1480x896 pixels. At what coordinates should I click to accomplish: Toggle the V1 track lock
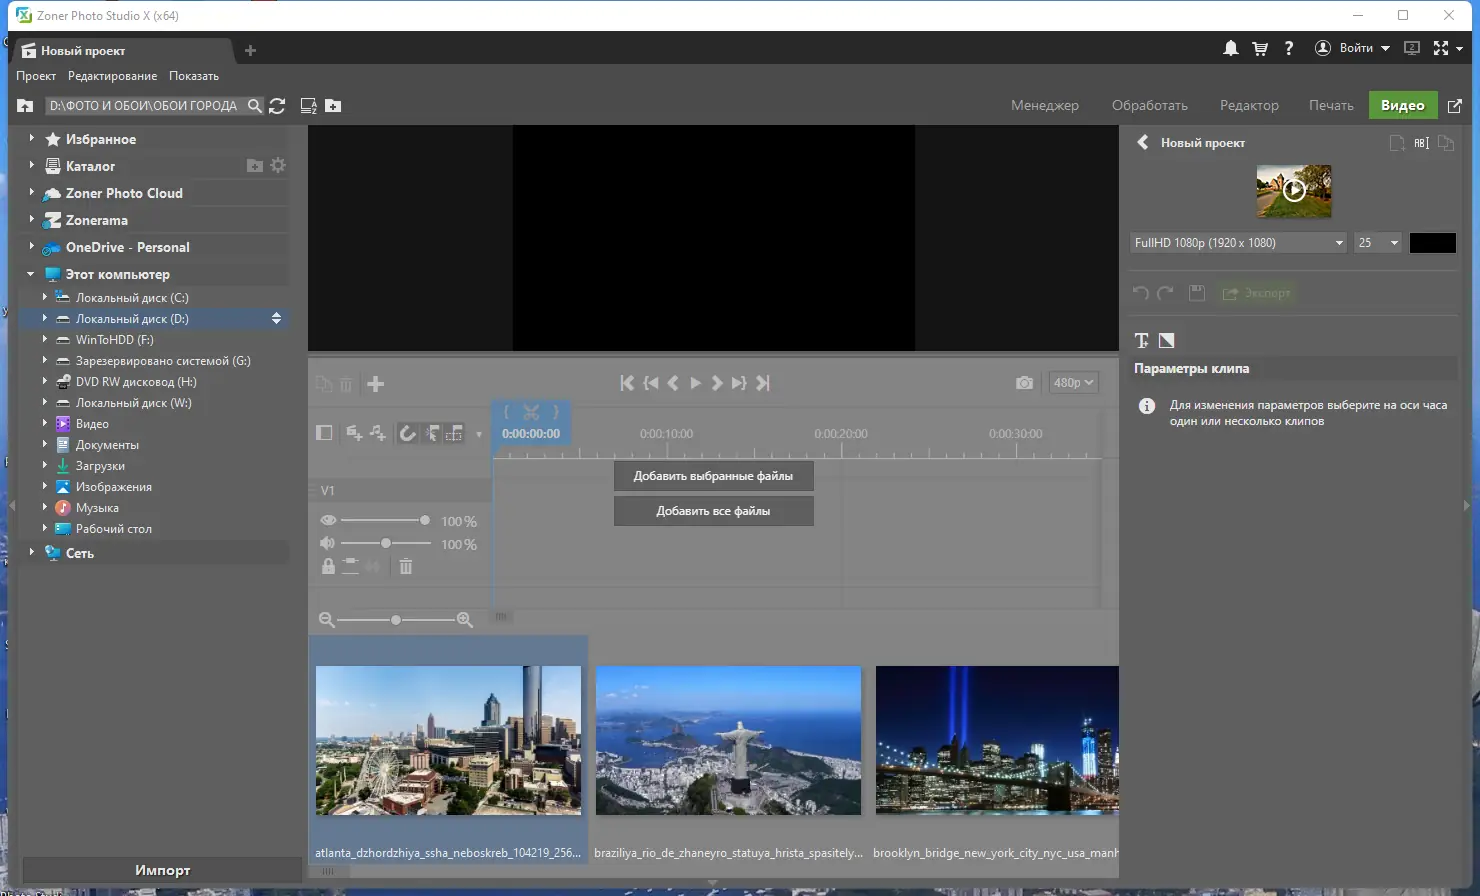tap(328, 567)
